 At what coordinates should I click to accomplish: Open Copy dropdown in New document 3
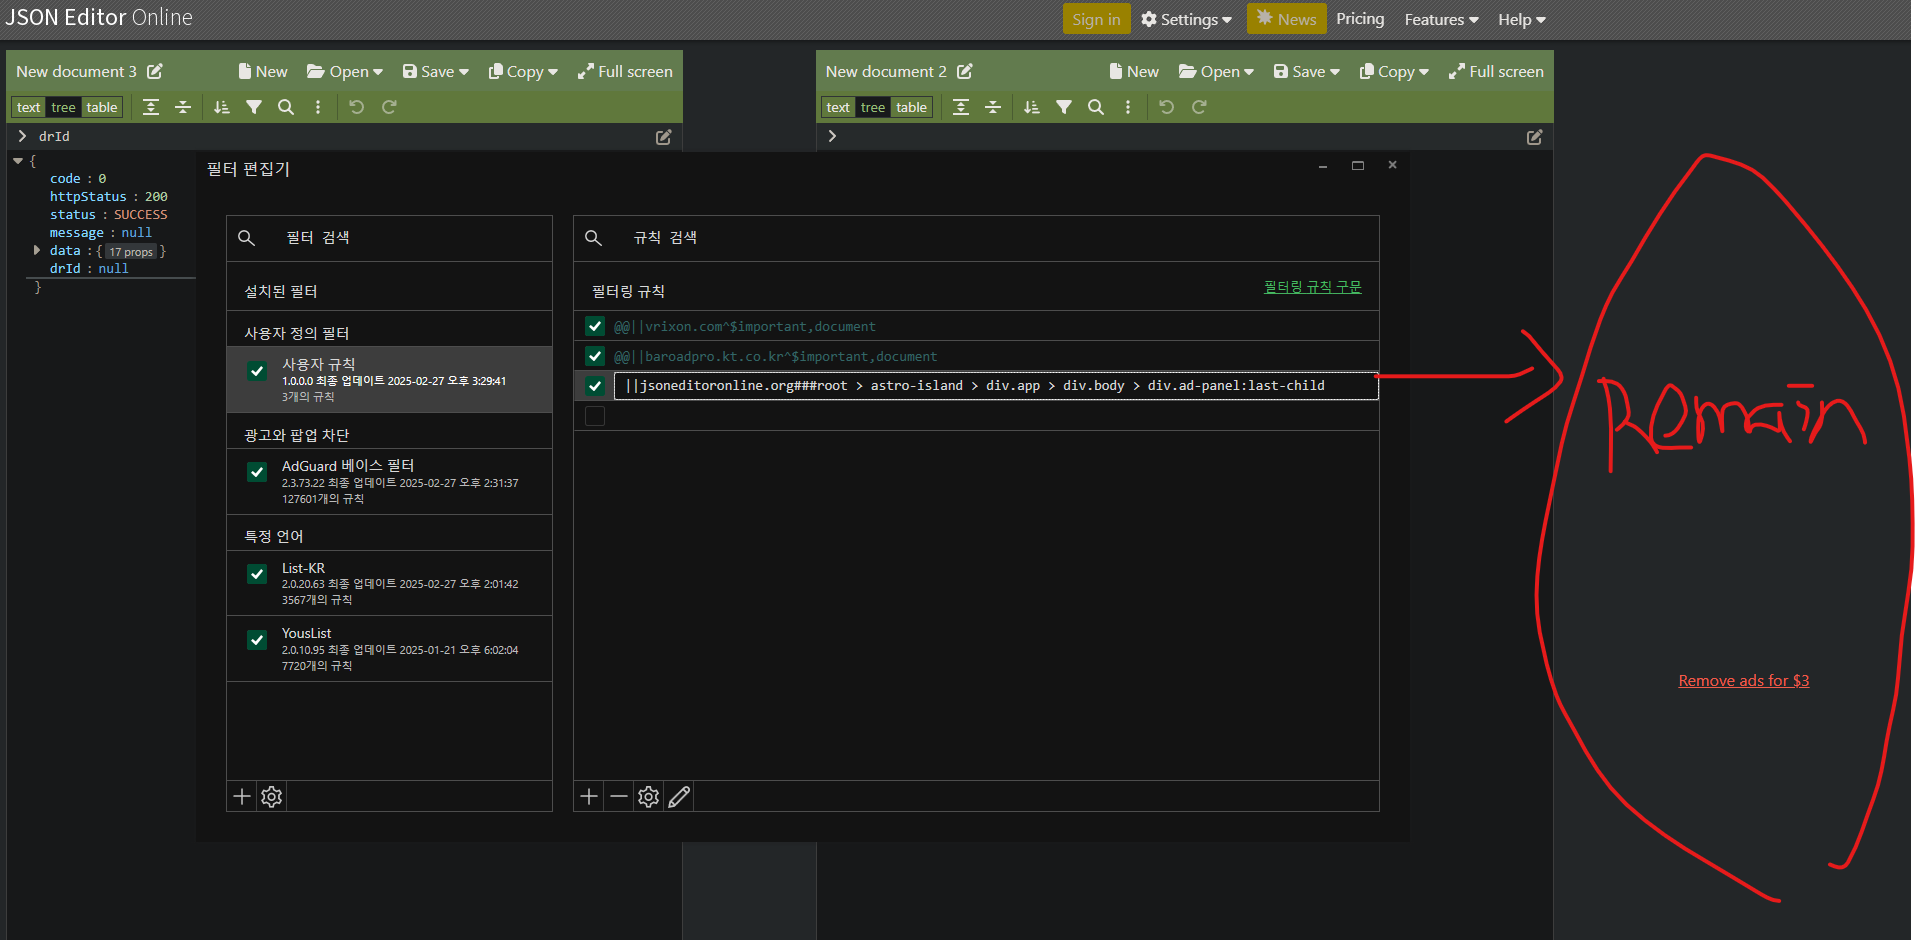523,71
